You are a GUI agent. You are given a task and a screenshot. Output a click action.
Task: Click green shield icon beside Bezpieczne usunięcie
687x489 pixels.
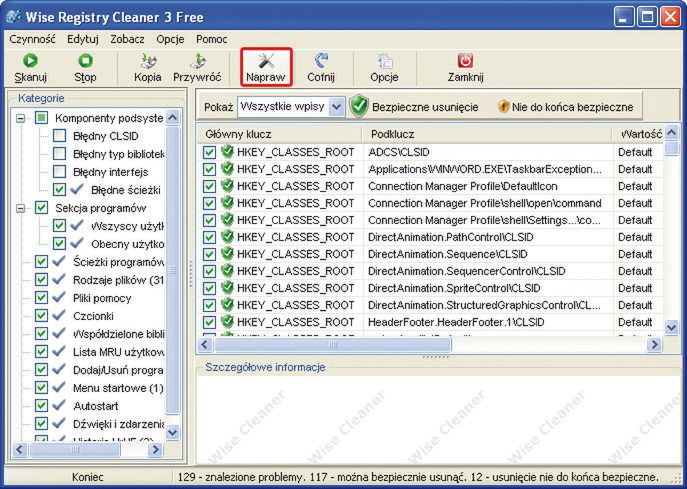(x=359, y=106)
